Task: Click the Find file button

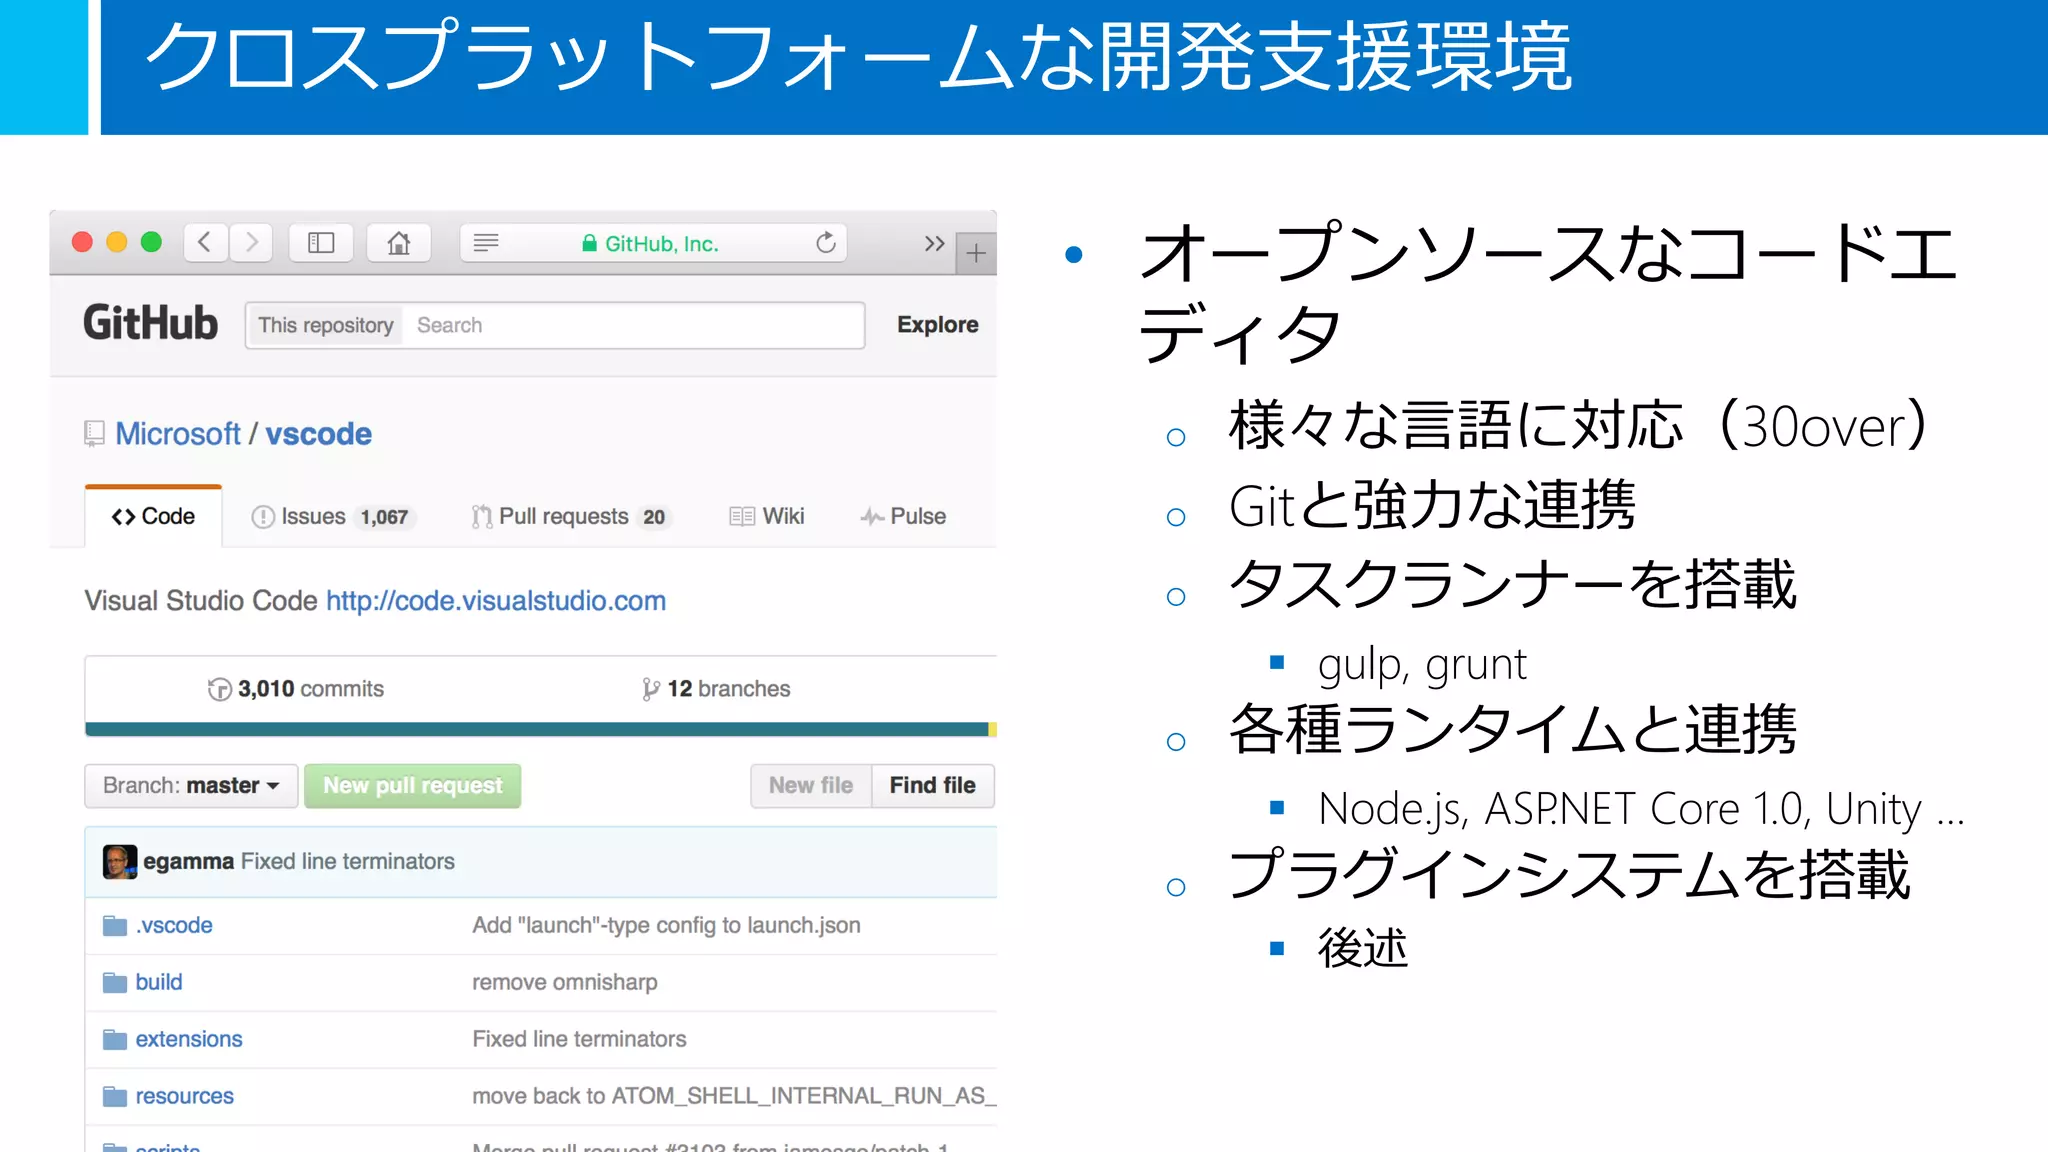Action: (x=933, y=786)
